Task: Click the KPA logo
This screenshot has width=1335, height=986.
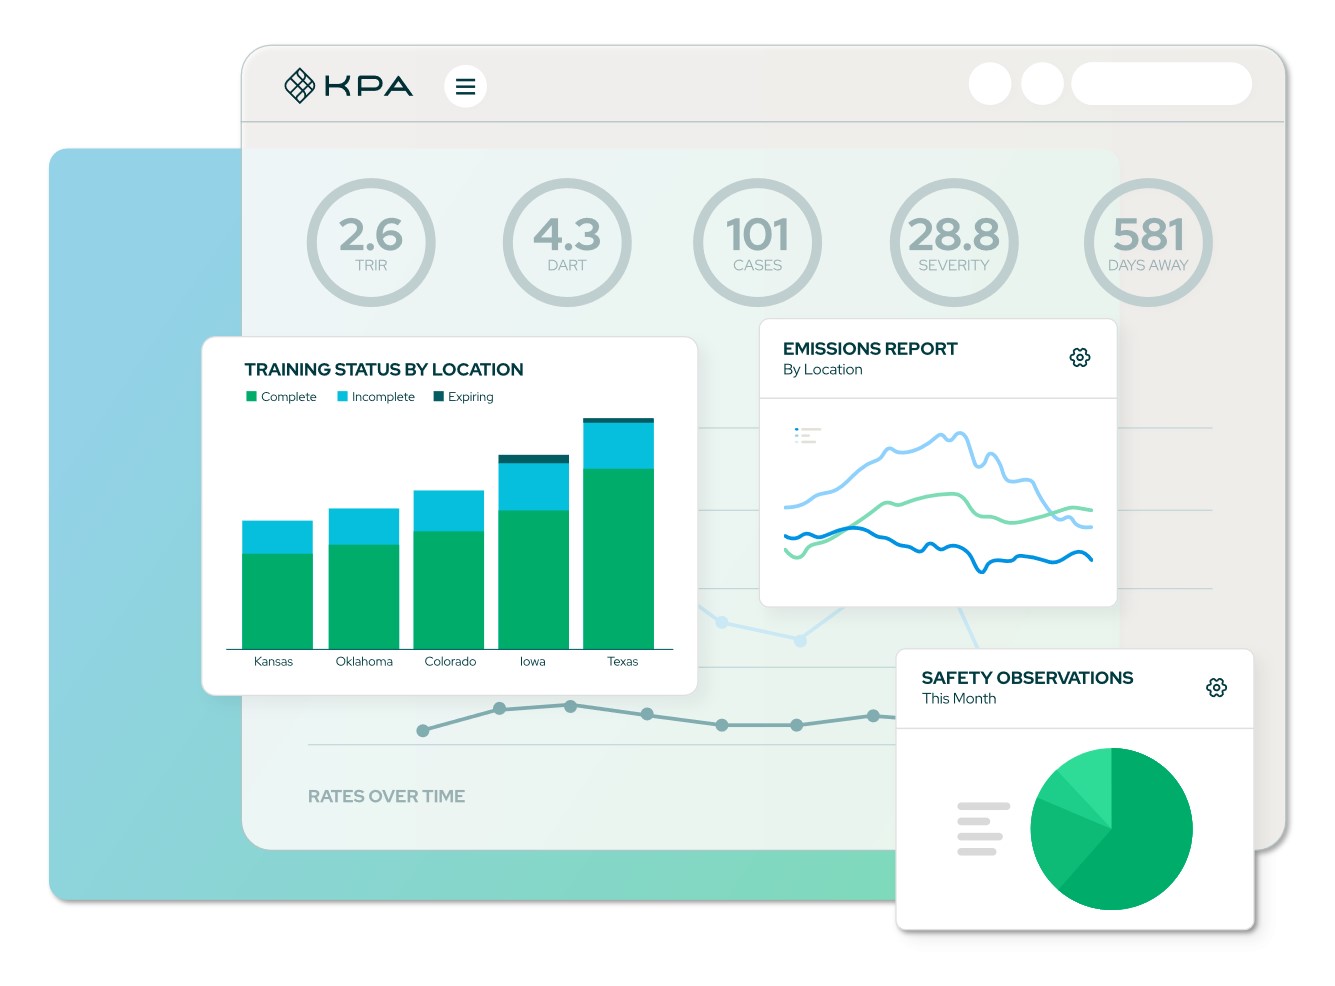Action: pos(349,85)
